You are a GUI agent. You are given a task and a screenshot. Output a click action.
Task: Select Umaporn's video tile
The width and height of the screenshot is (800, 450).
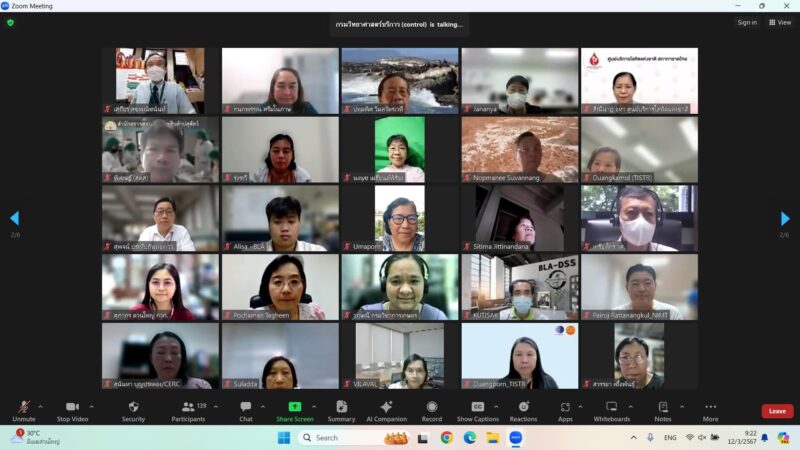400,218
